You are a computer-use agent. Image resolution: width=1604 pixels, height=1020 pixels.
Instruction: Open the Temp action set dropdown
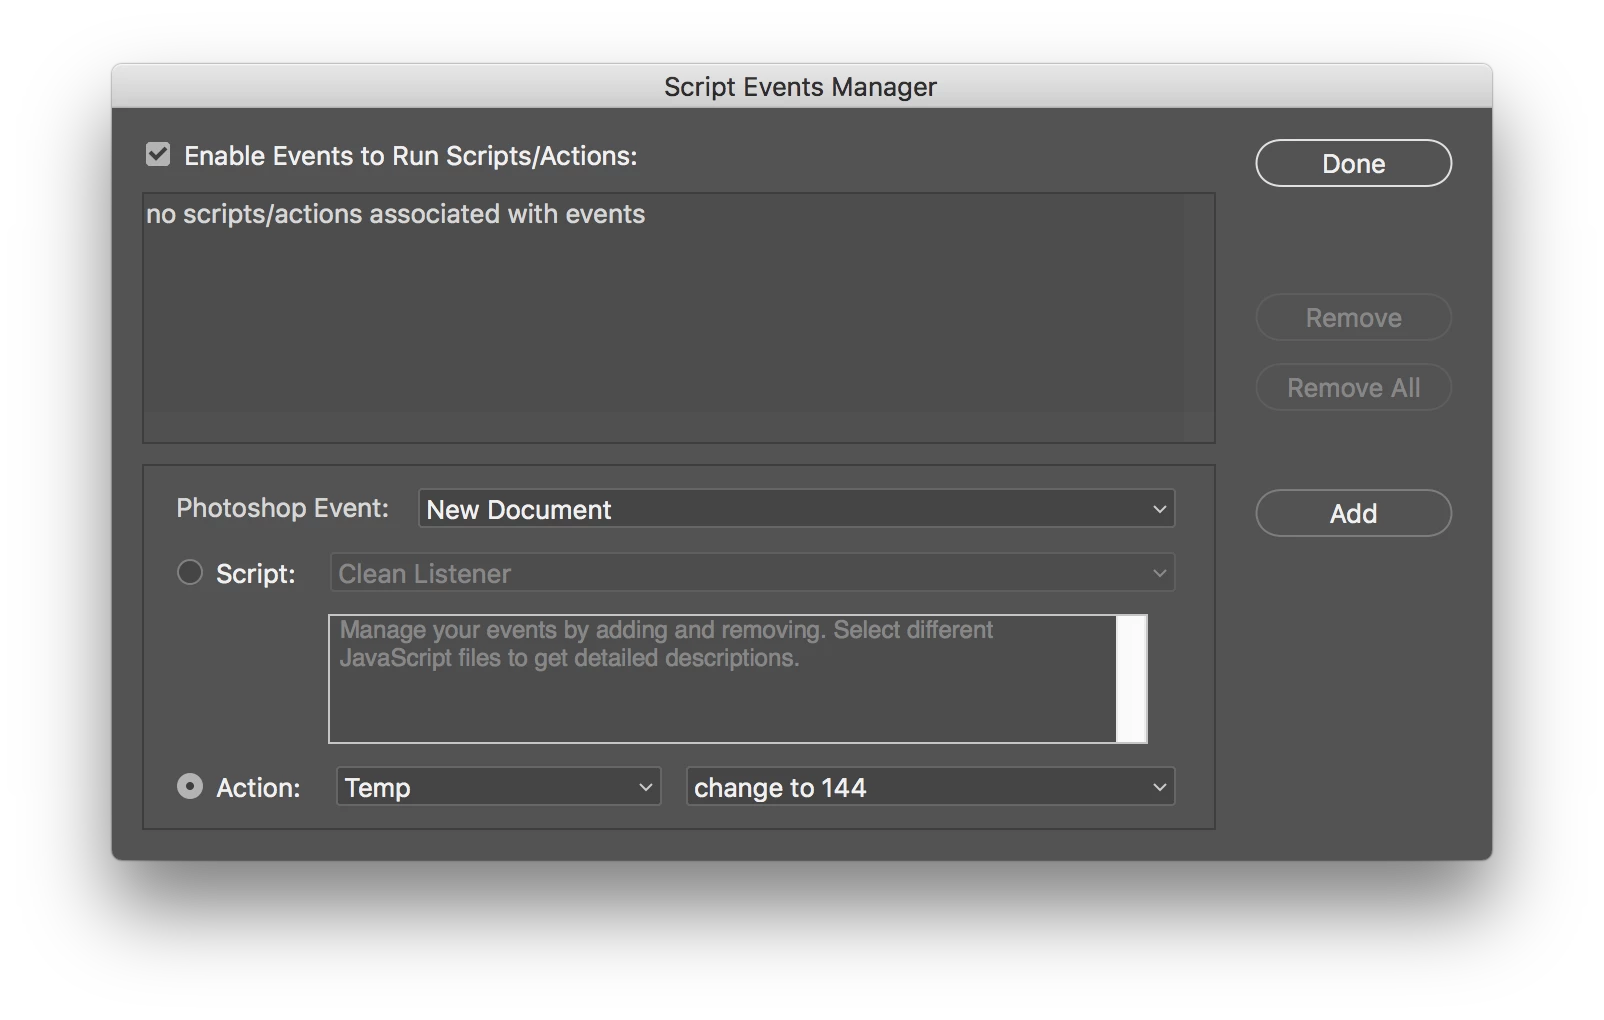click(x=498, y=787)
